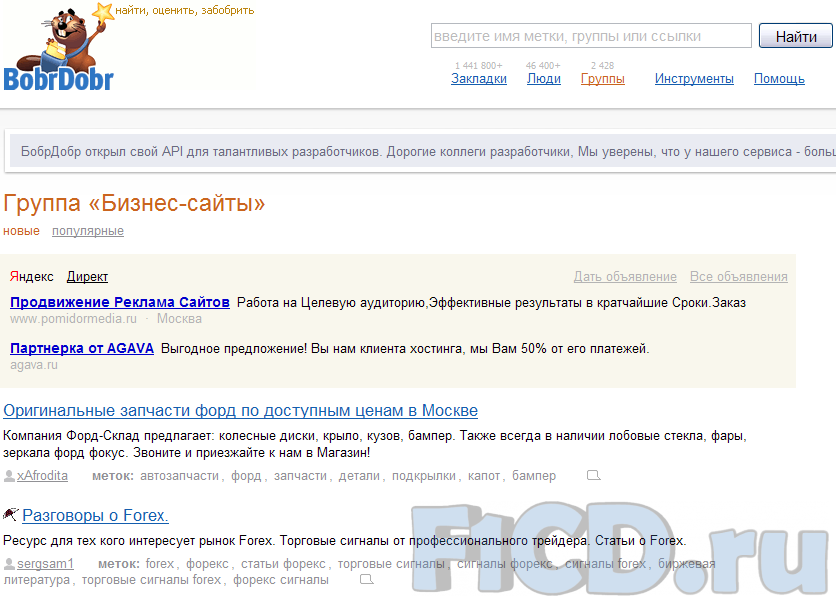The width and height of the screenshot is (836, 603).
Task: Click the user icon beside xAfrodita
Action: click(x=9, y=476)
